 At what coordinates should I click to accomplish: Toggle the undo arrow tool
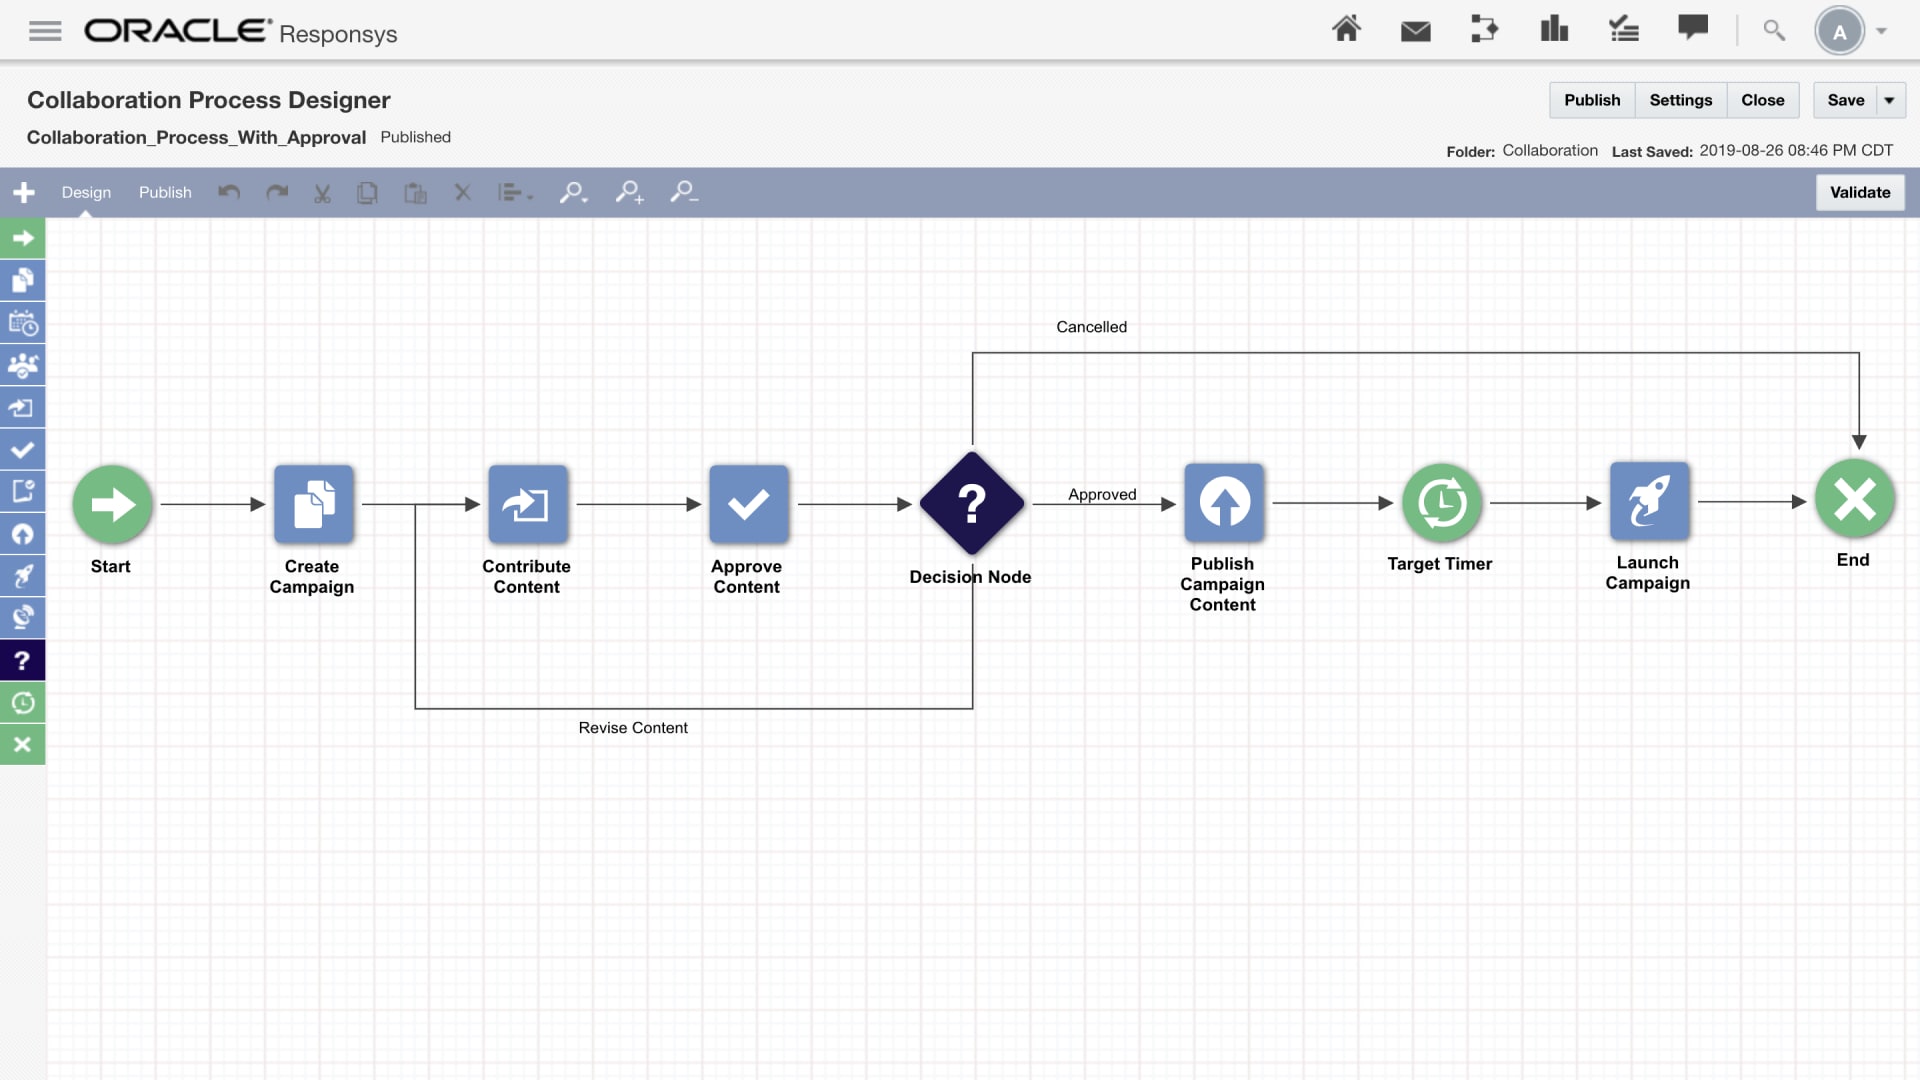229,193
